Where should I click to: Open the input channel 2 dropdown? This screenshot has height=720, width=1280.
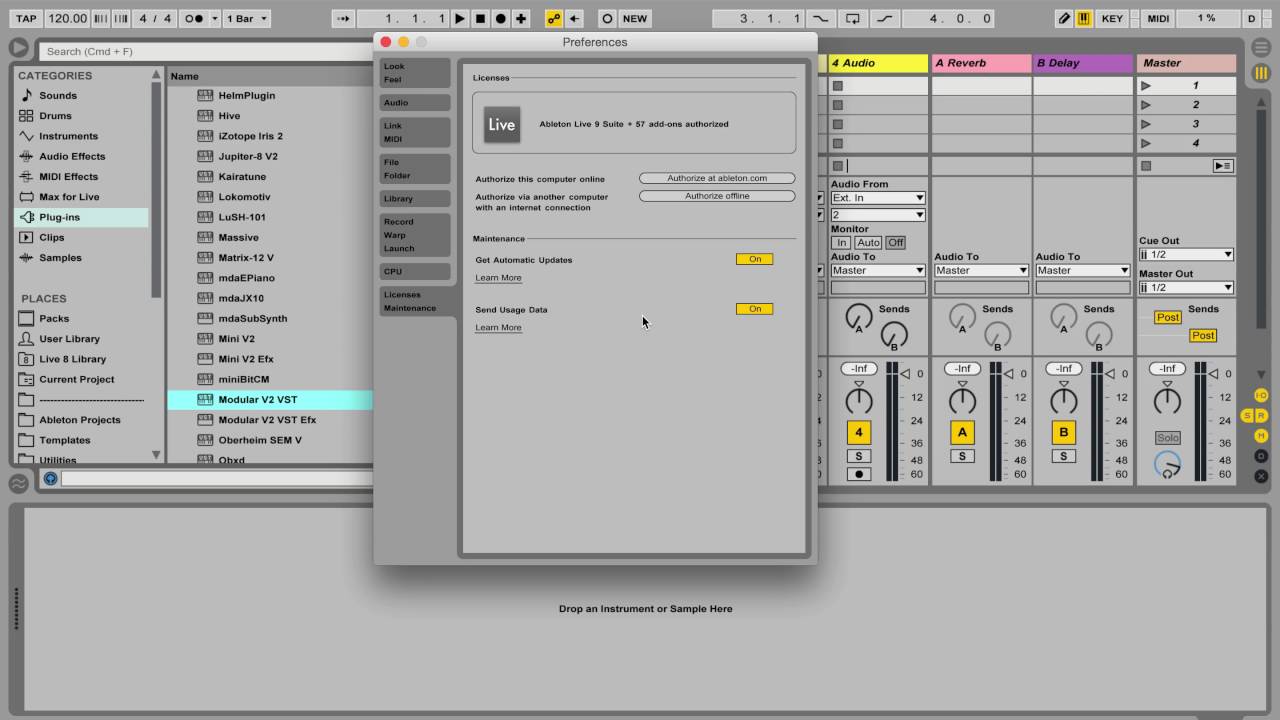pos(878,215)
